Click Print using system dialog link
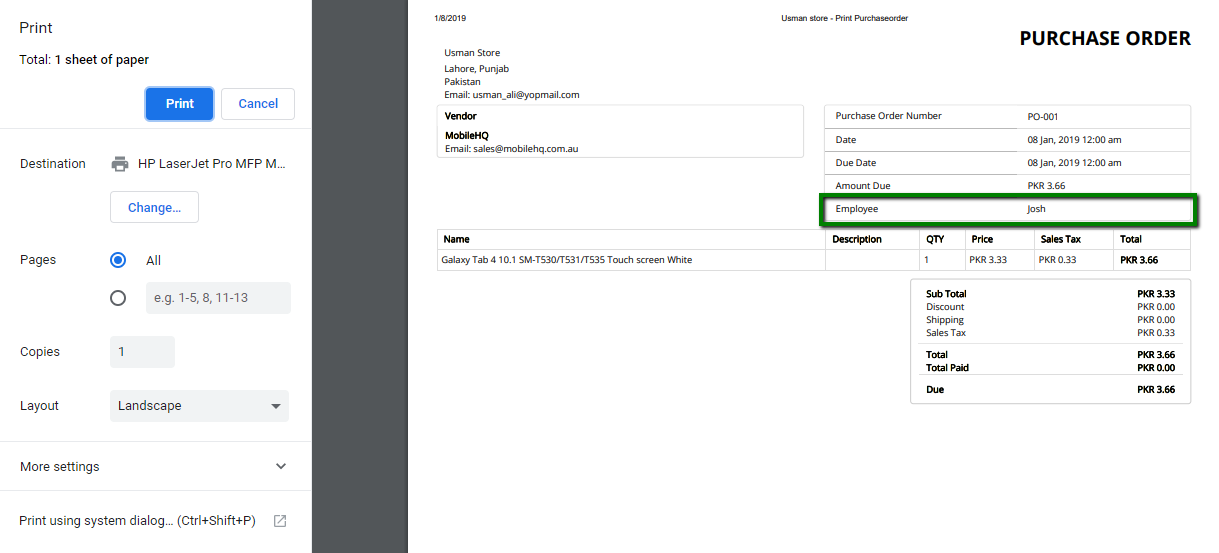Image resolution: width=1219 pixels, height=553 pixels. coord(137,521)
